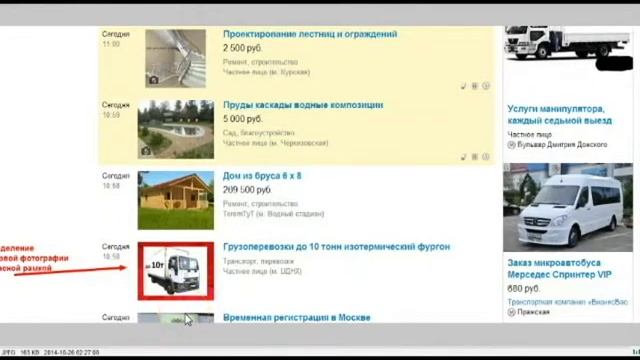Click the category Сад, благоустройство
Screen dimensions: 640x360
[x=259, y=133]
